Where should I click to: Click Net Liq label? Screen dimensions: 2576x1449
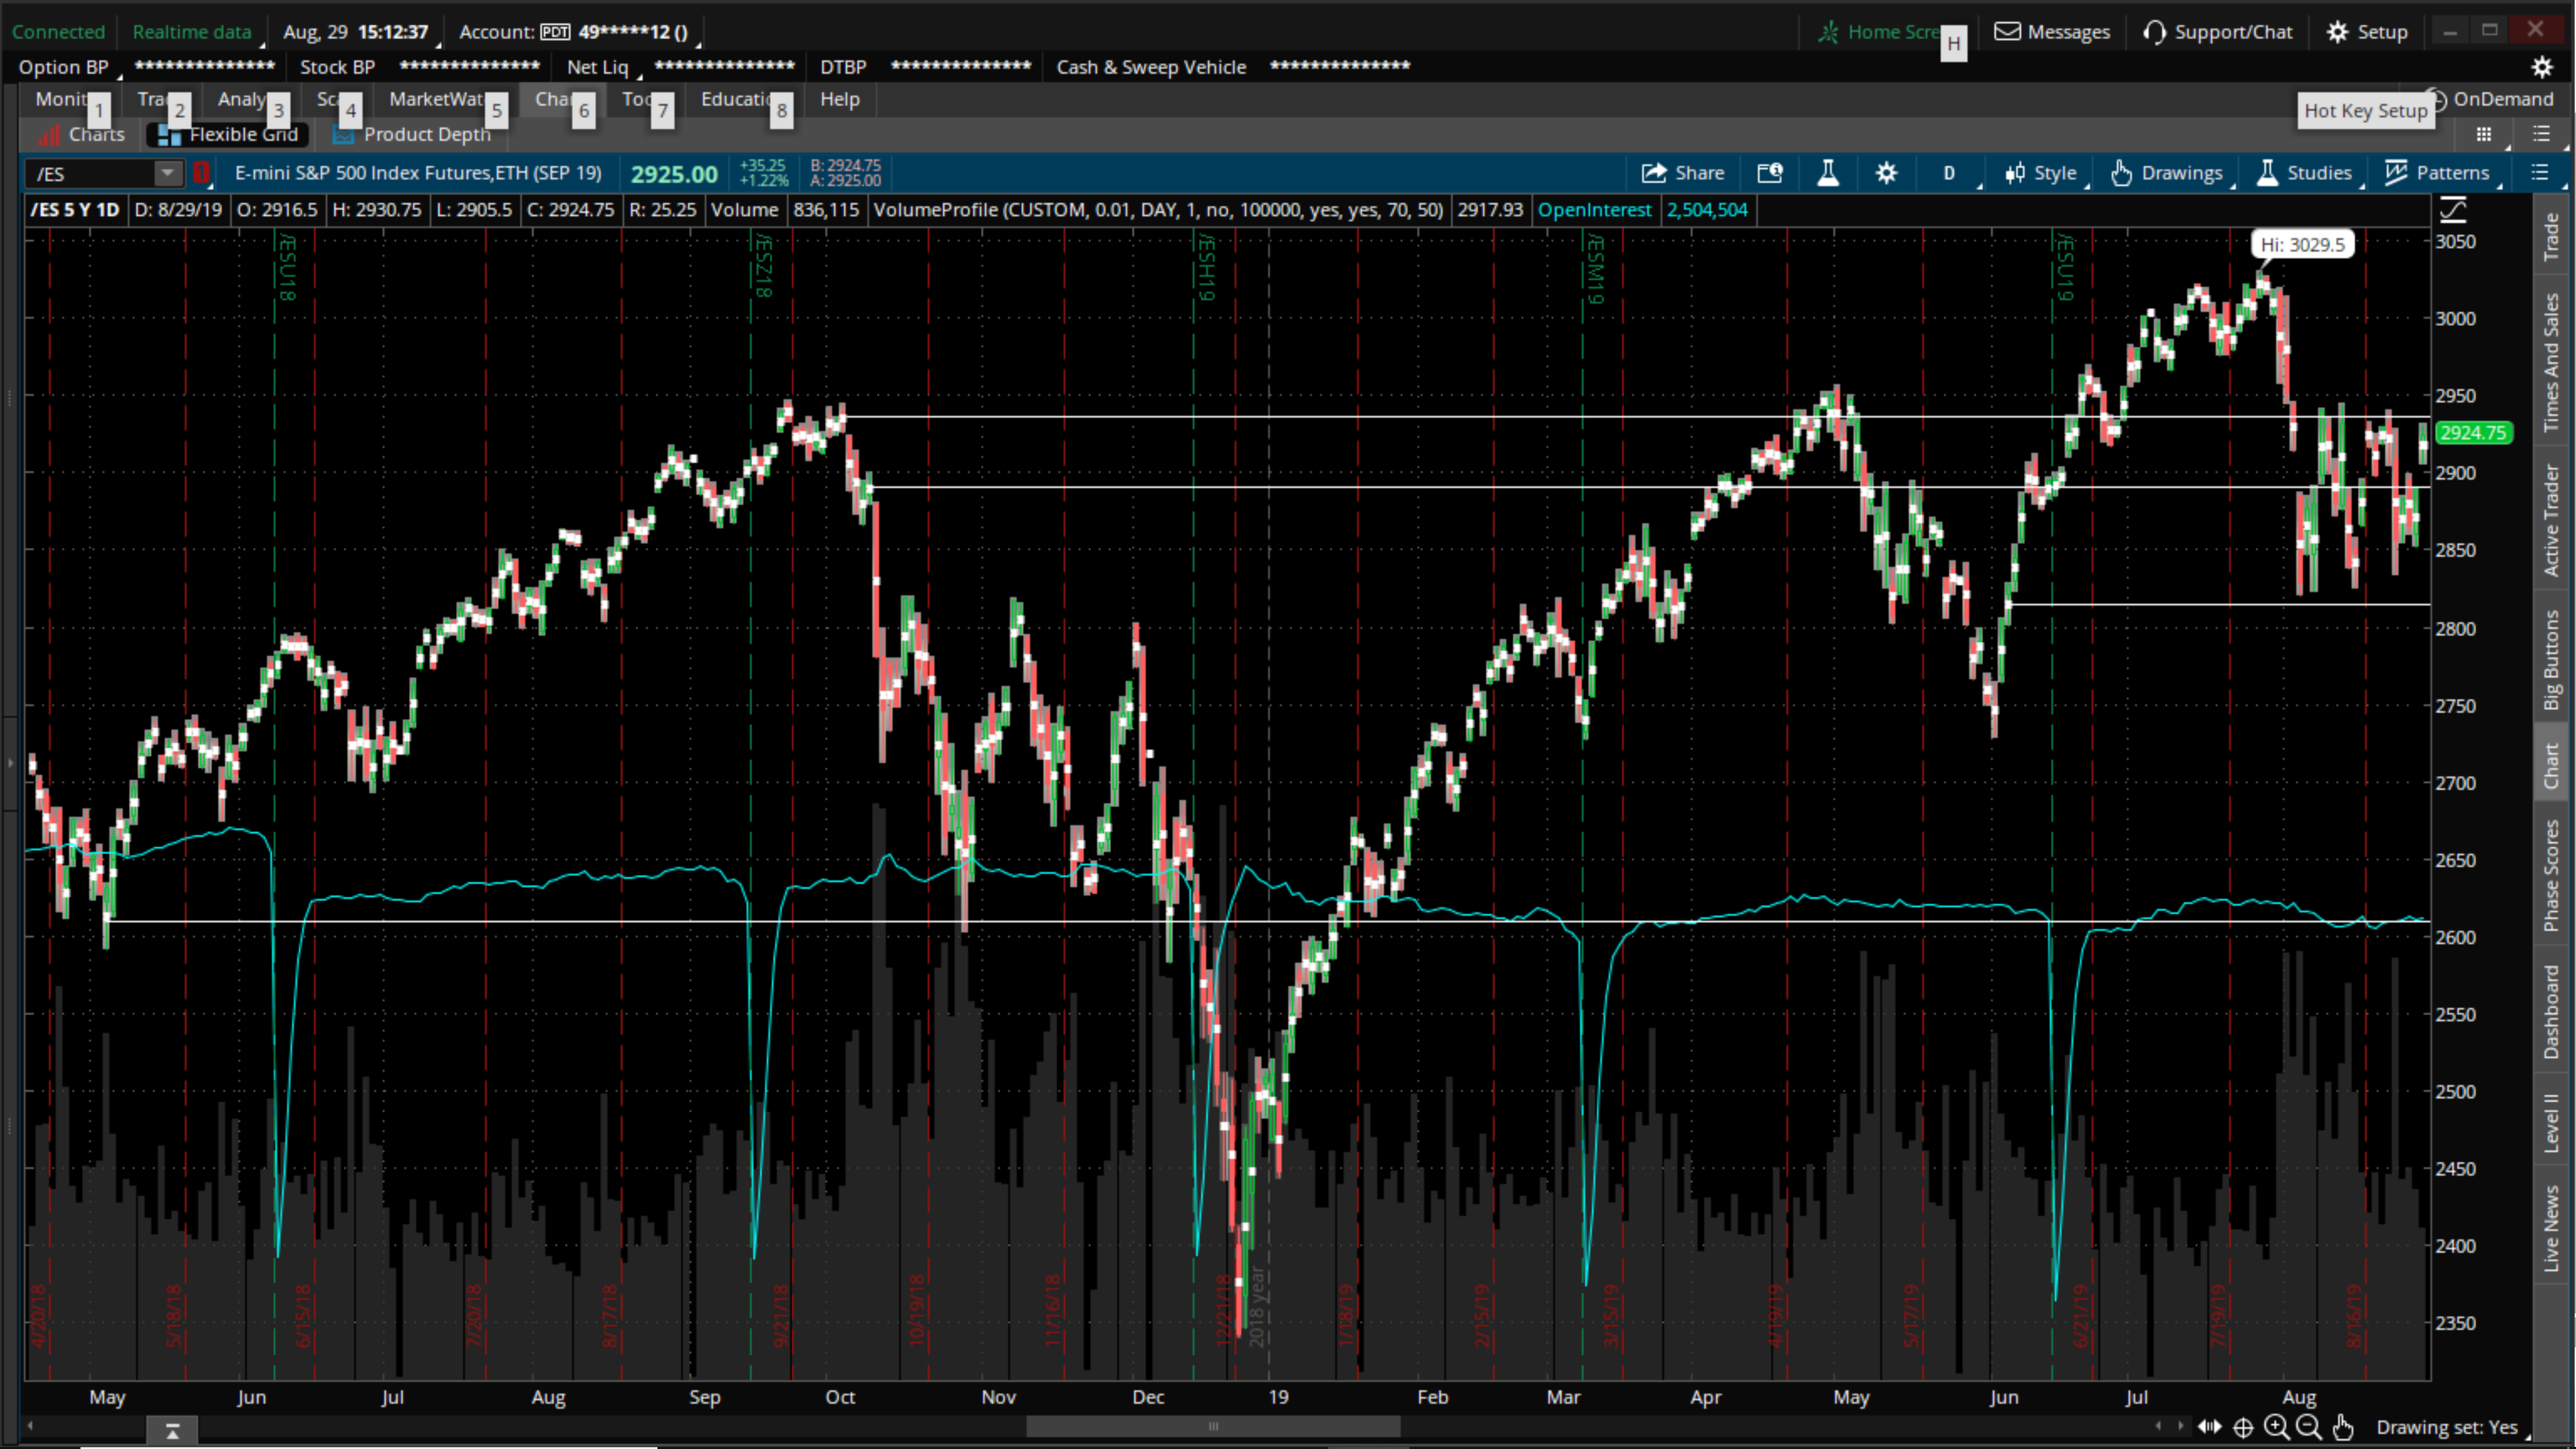pyautogui.click(x=597, y=67)
